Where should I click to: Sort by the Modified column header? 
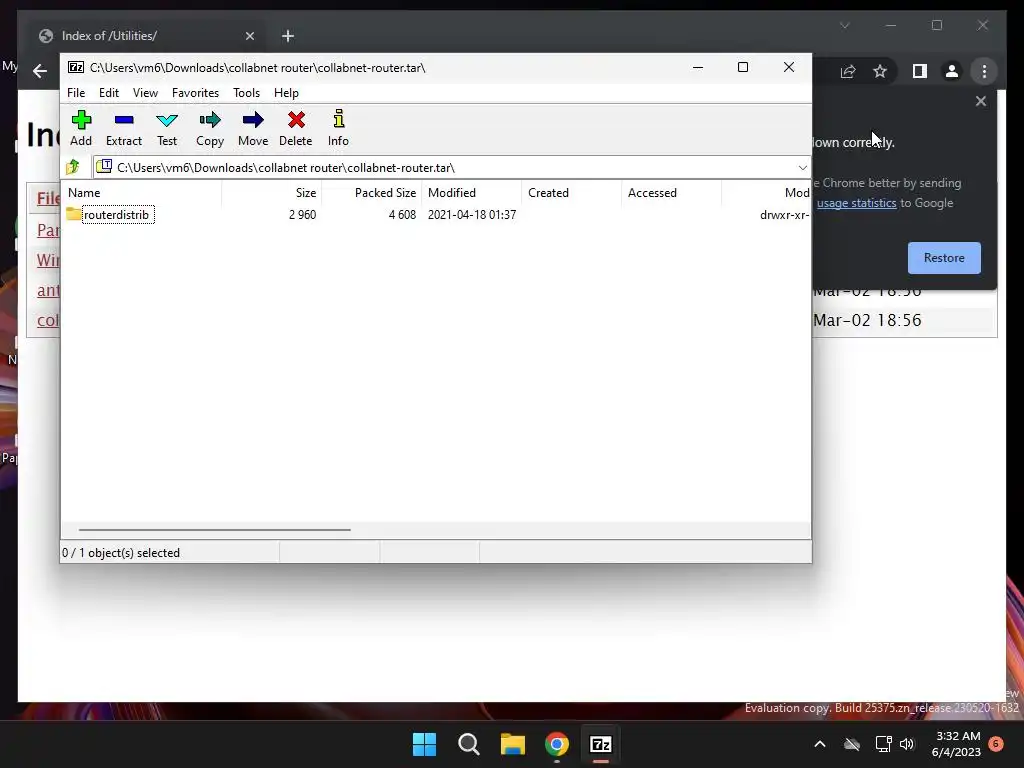coord(472,193)
